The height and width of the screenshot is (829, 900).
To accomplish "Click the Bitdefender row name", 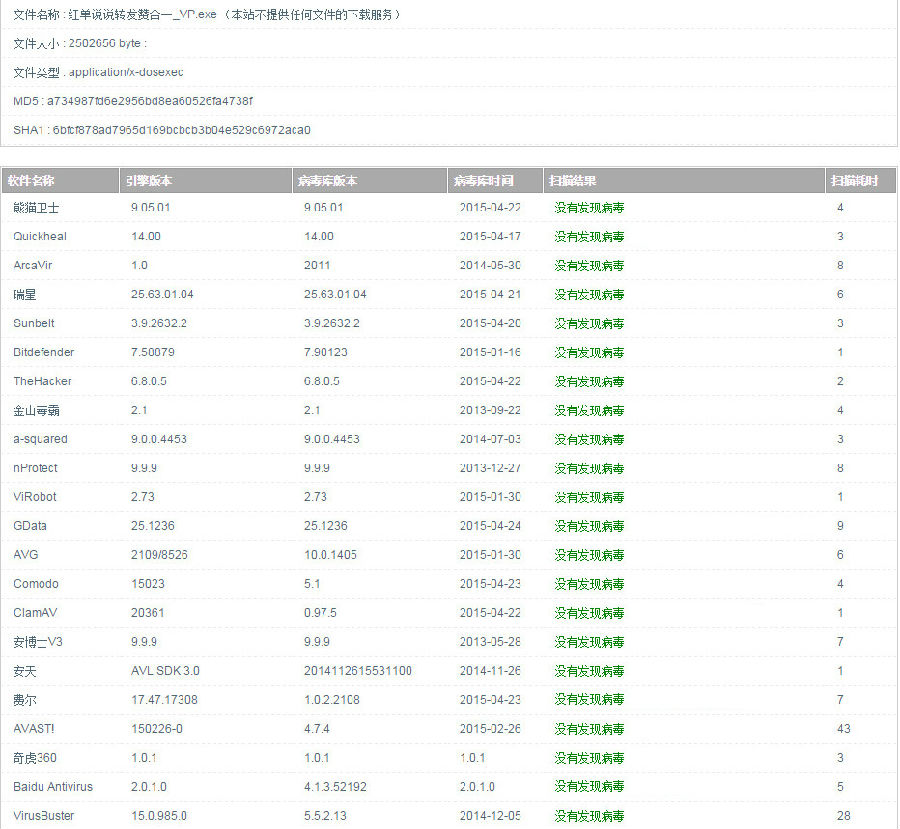I will tap(43, 352).
